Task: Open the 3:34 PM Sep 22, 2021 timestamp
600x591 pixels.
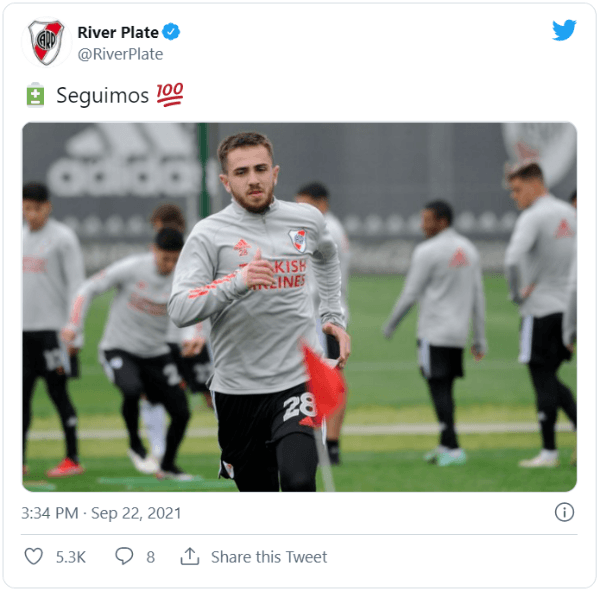Action: [101, 513]
